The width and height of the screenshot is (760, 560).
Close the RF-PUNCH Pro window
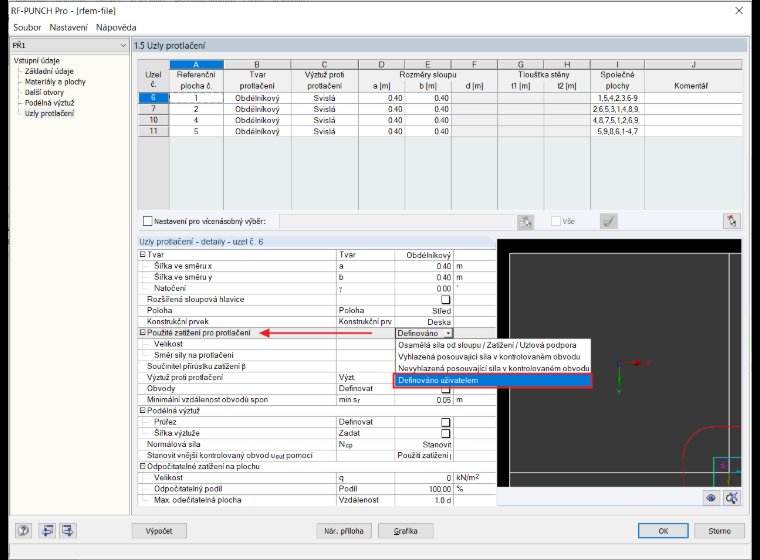click(739, 11)
